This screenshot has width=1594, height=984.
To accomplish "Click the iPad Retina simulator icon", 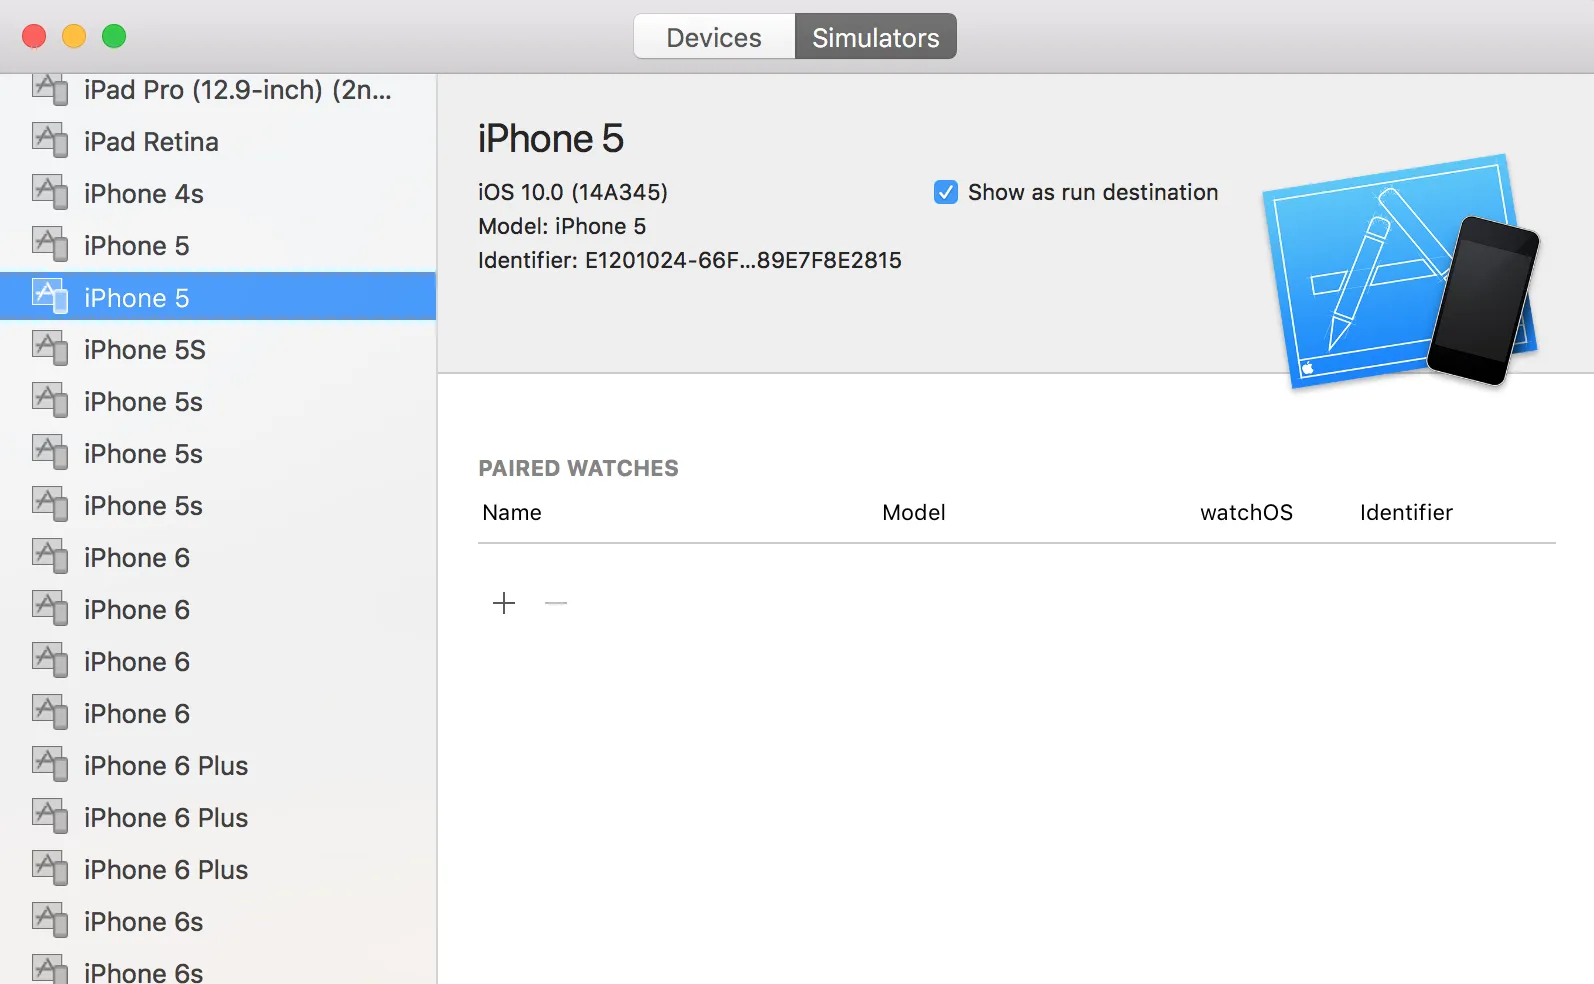I will [50, 141].
